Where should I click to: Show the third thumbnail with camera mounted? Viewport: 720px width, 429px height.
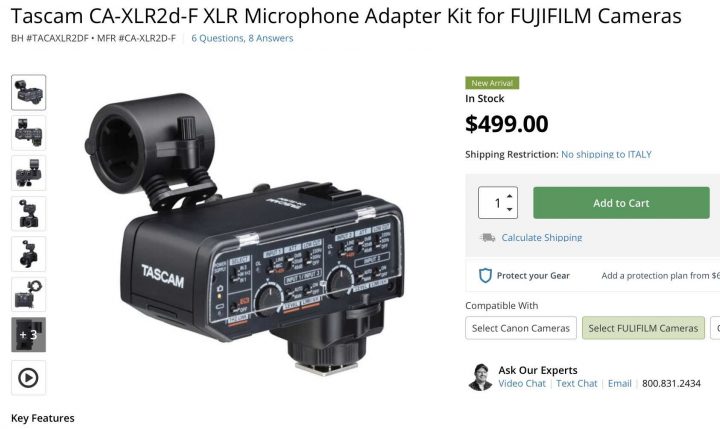click(28, 173)
